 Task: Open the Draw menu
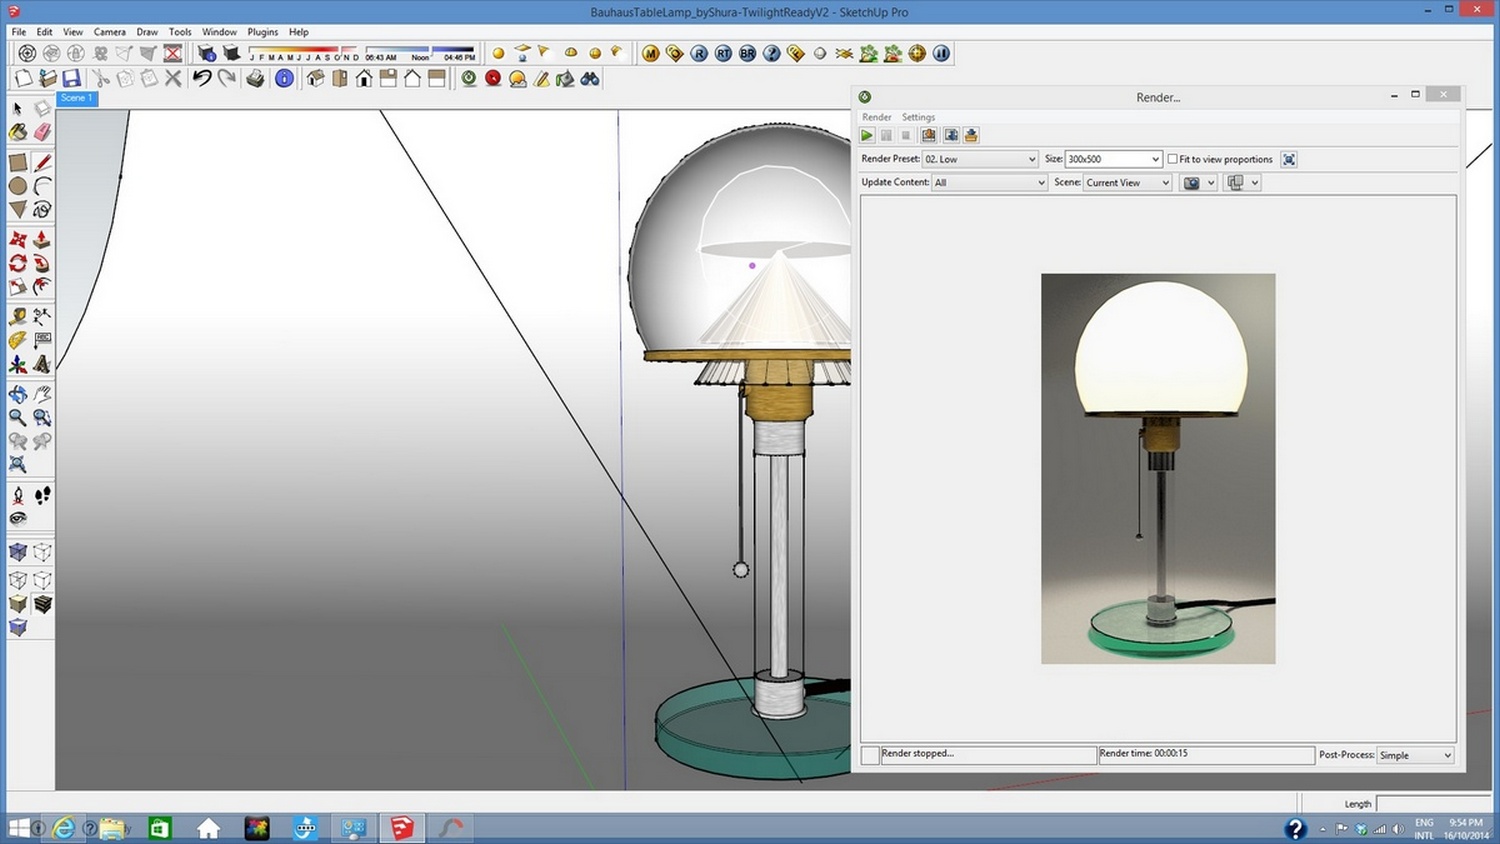pos(147,32)
